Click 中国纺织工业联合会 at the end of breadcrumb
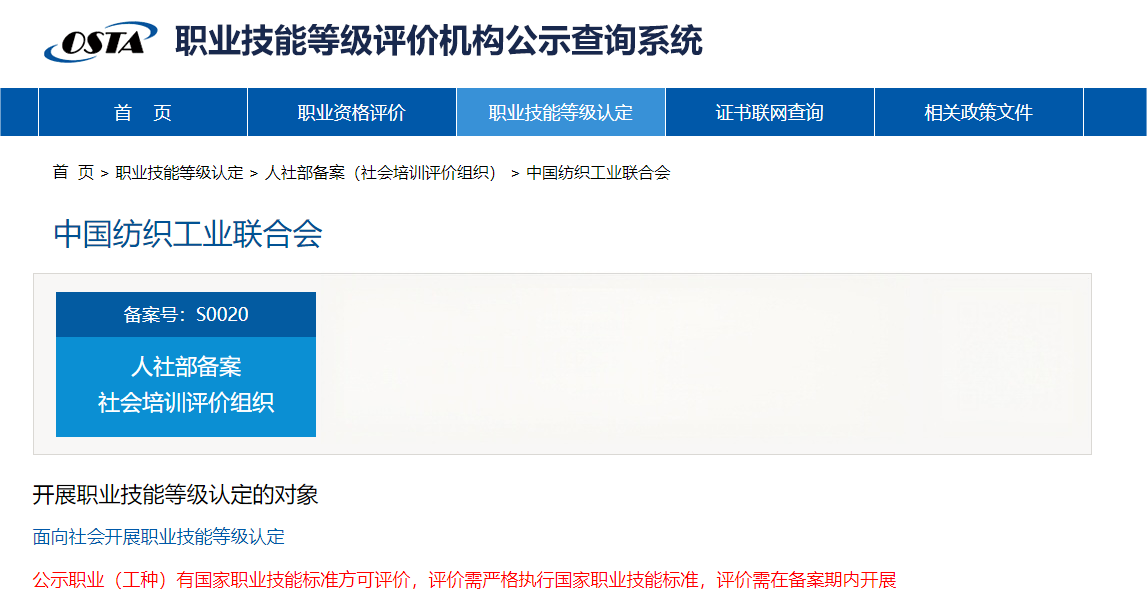The image size is (1147, 615). point(598,173)
